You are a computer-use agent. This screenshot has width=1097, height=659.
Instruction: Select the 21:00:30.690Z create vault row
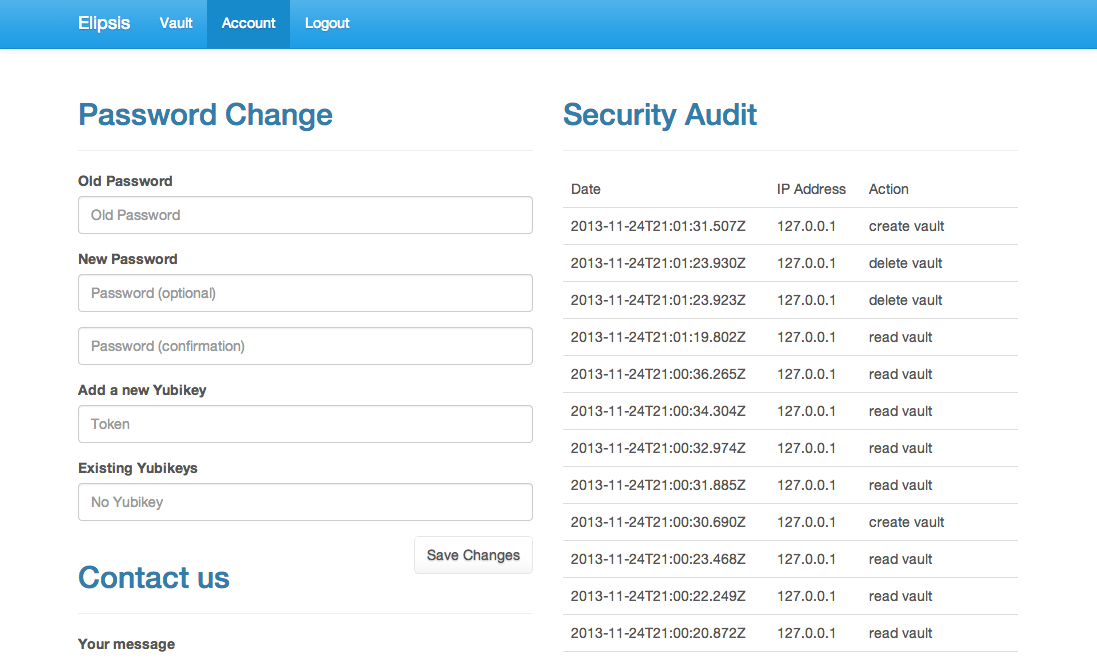pyautogui.click(x=790, y=522)
